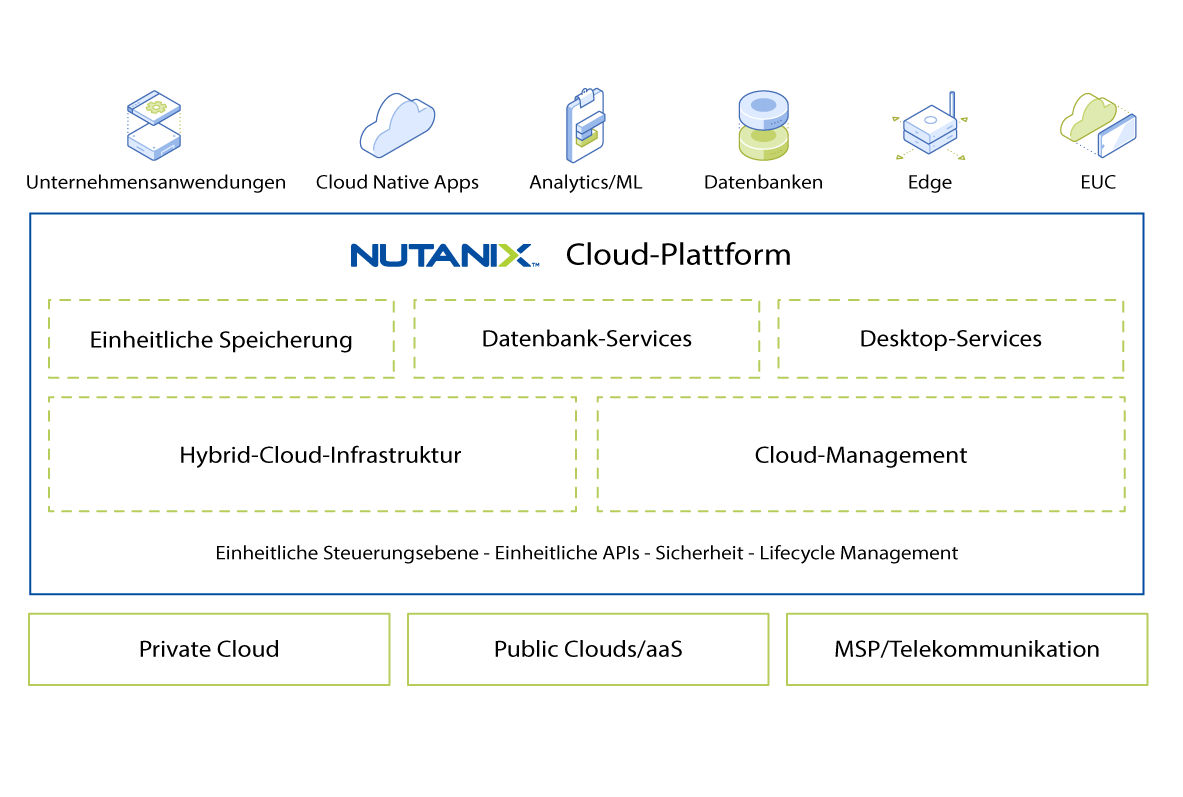Open the Hybrid-Cloud-Infrastruktur box

(x=312, y=454)
